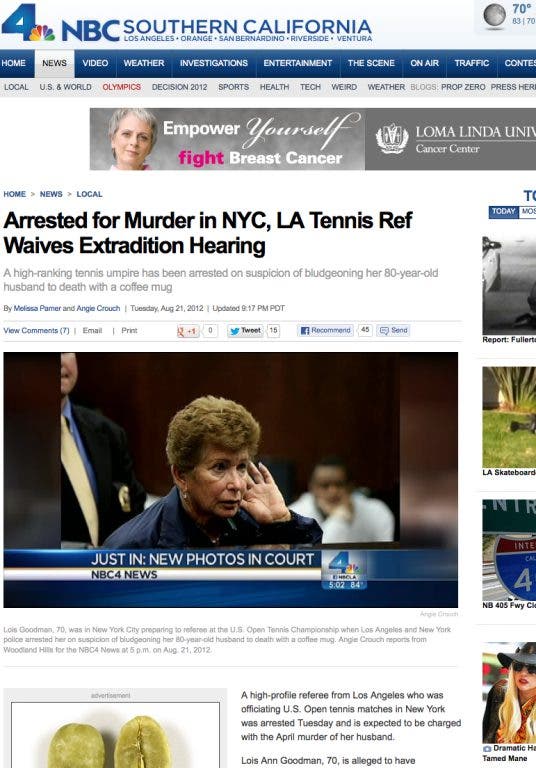This screenshot has width=536, height=768.
Task: Open the Loma Linda breast cancer ad
Action: [x=313, y=139]
